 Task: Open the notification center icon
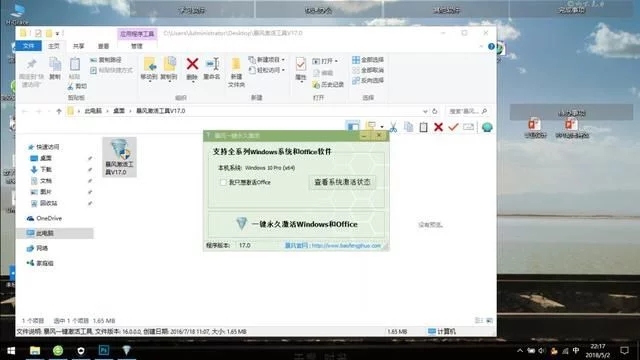click(624, 351)
